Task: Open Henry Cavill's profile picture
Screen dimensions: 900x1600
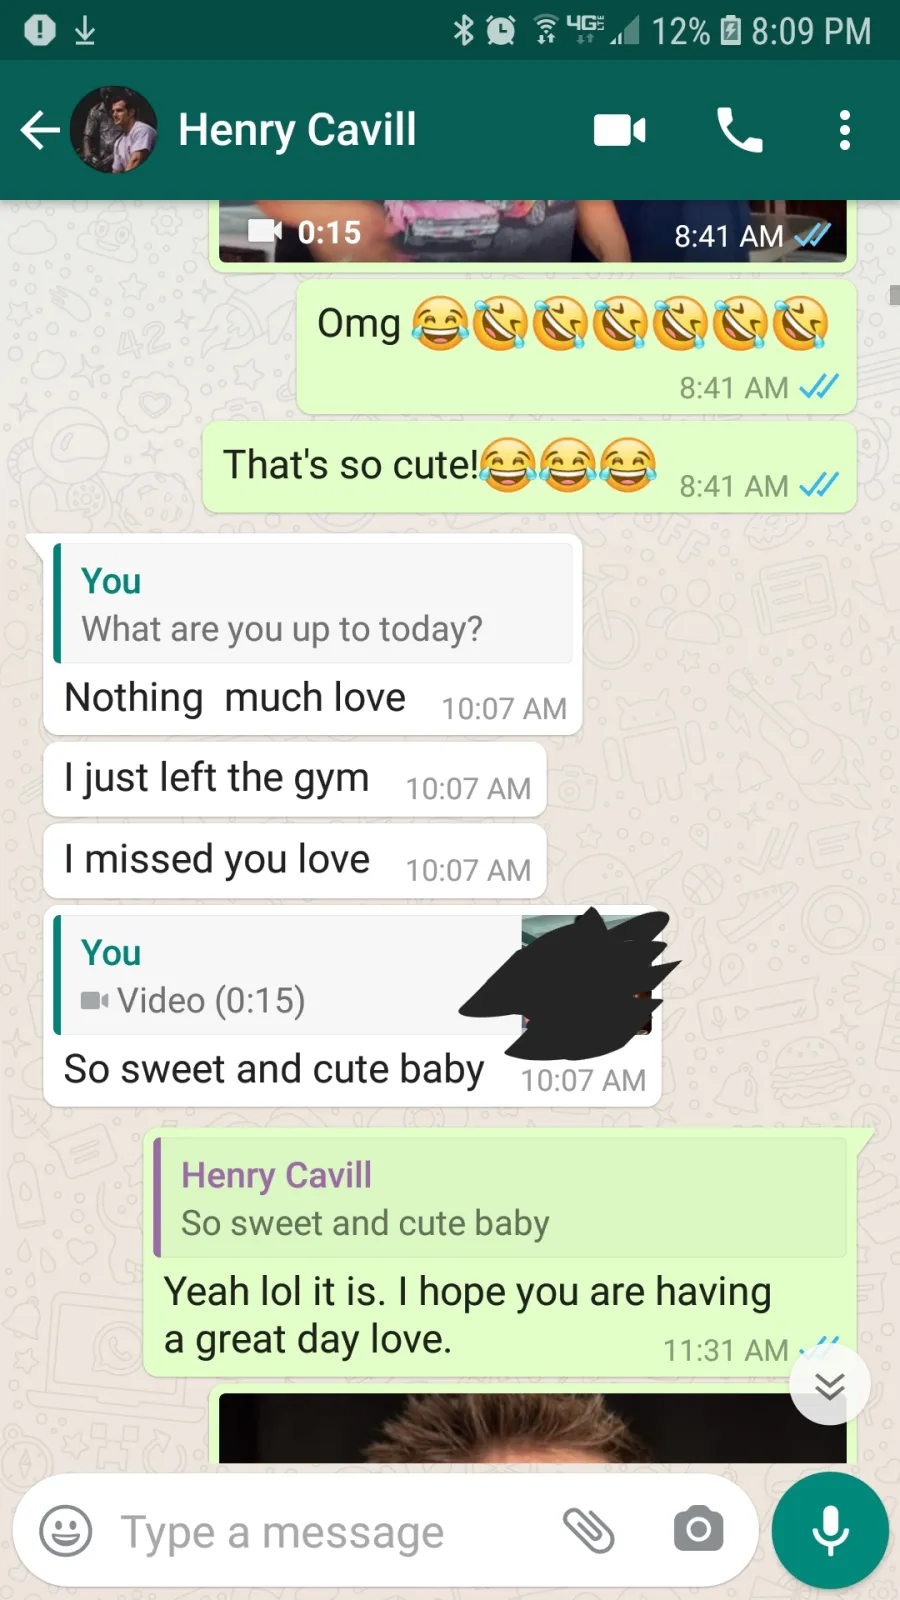Action: click(x=113, y=130)
